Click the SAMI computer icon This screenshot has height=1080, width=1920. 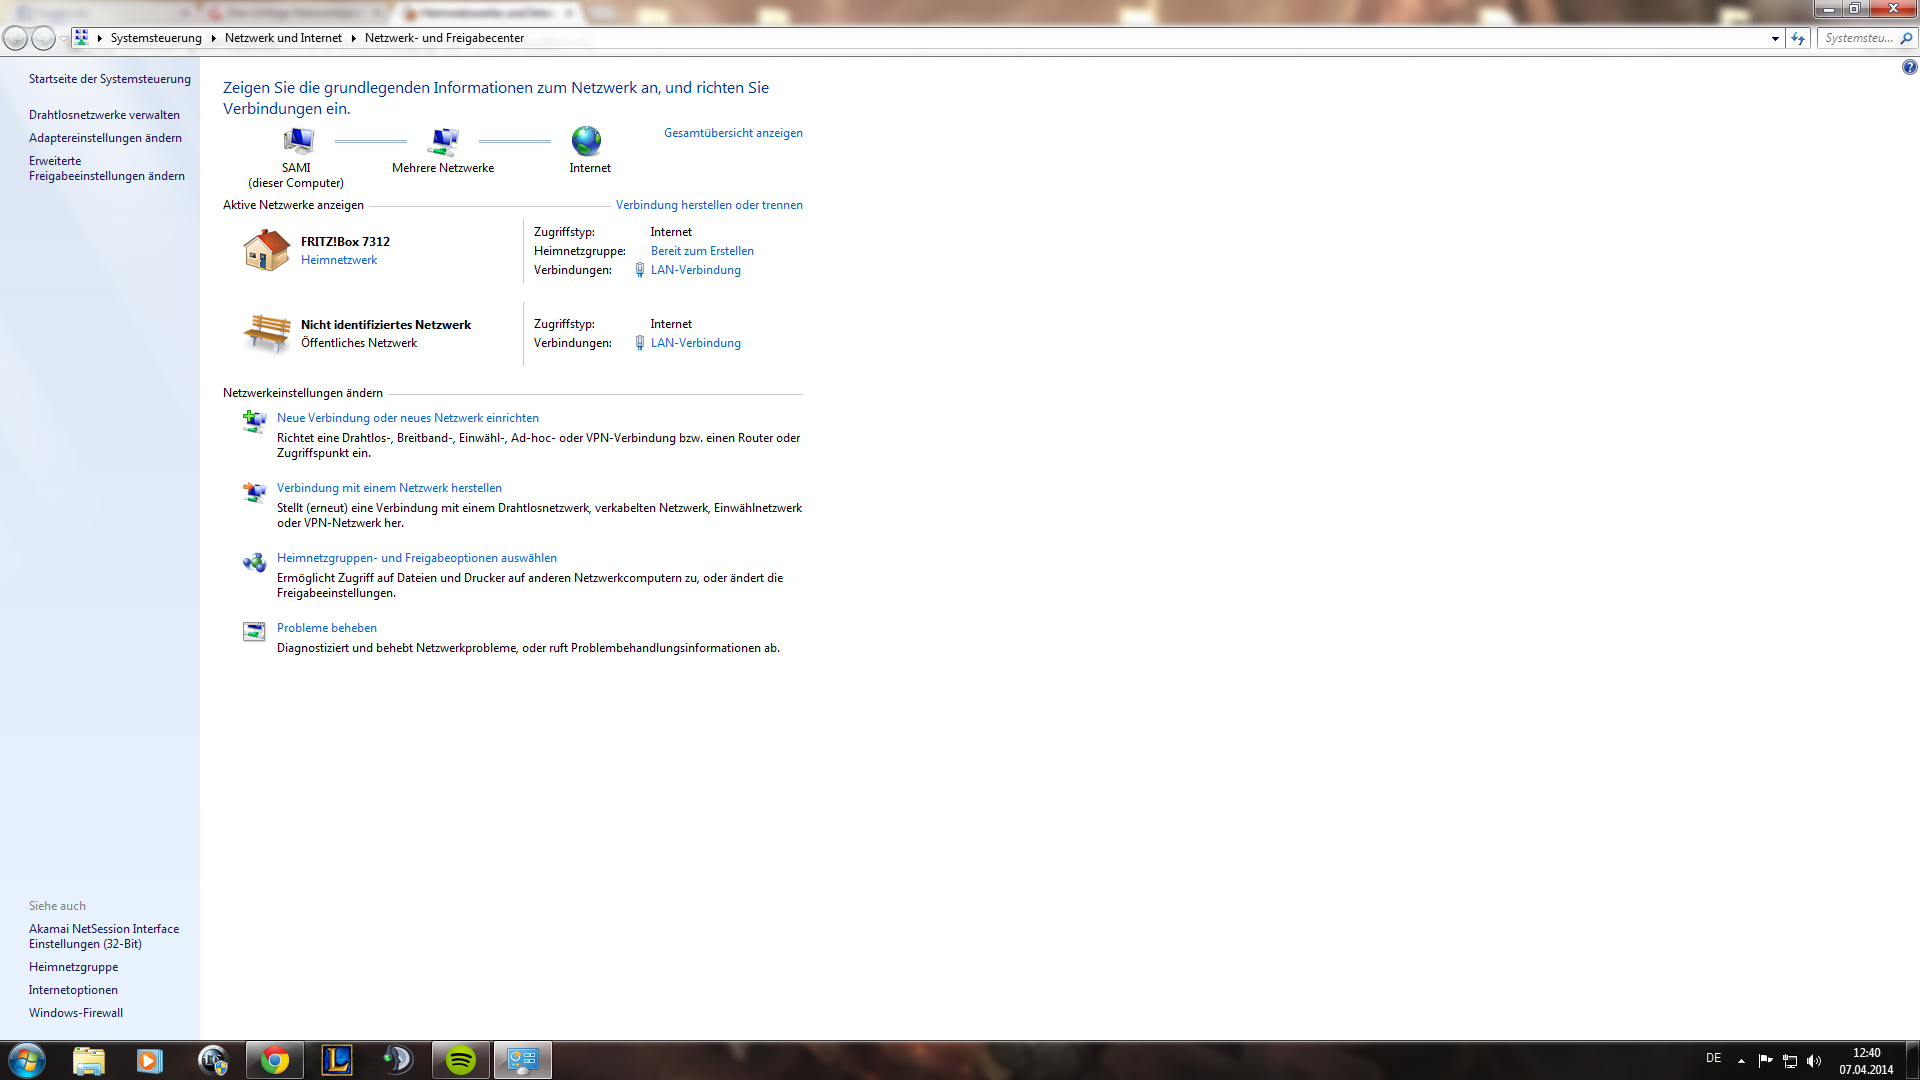coord(298,141)
